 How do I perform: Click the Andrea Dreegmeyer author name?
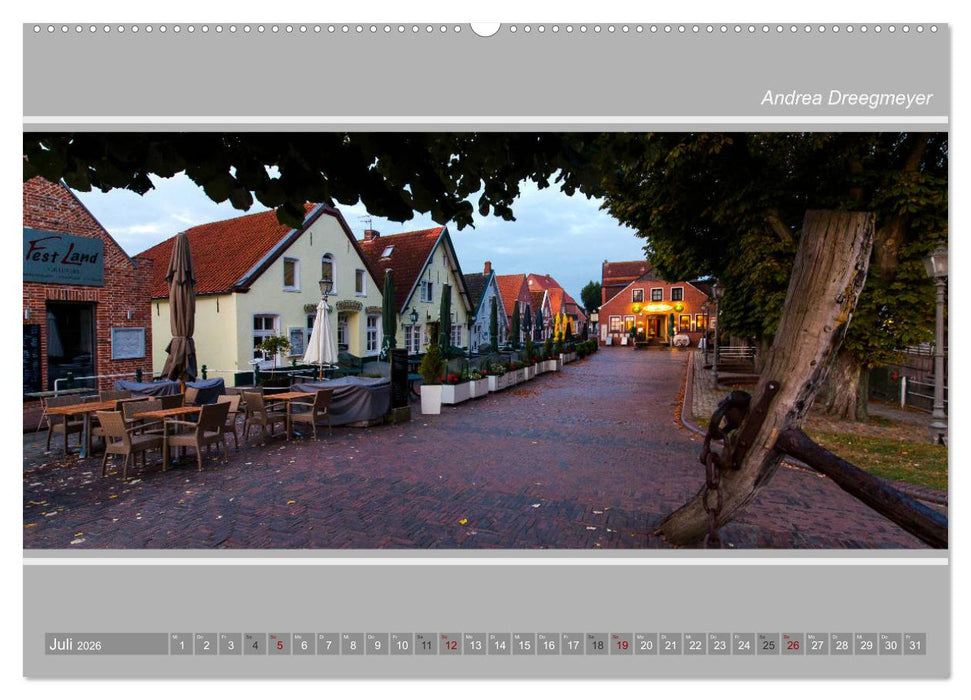click(846, 97)
